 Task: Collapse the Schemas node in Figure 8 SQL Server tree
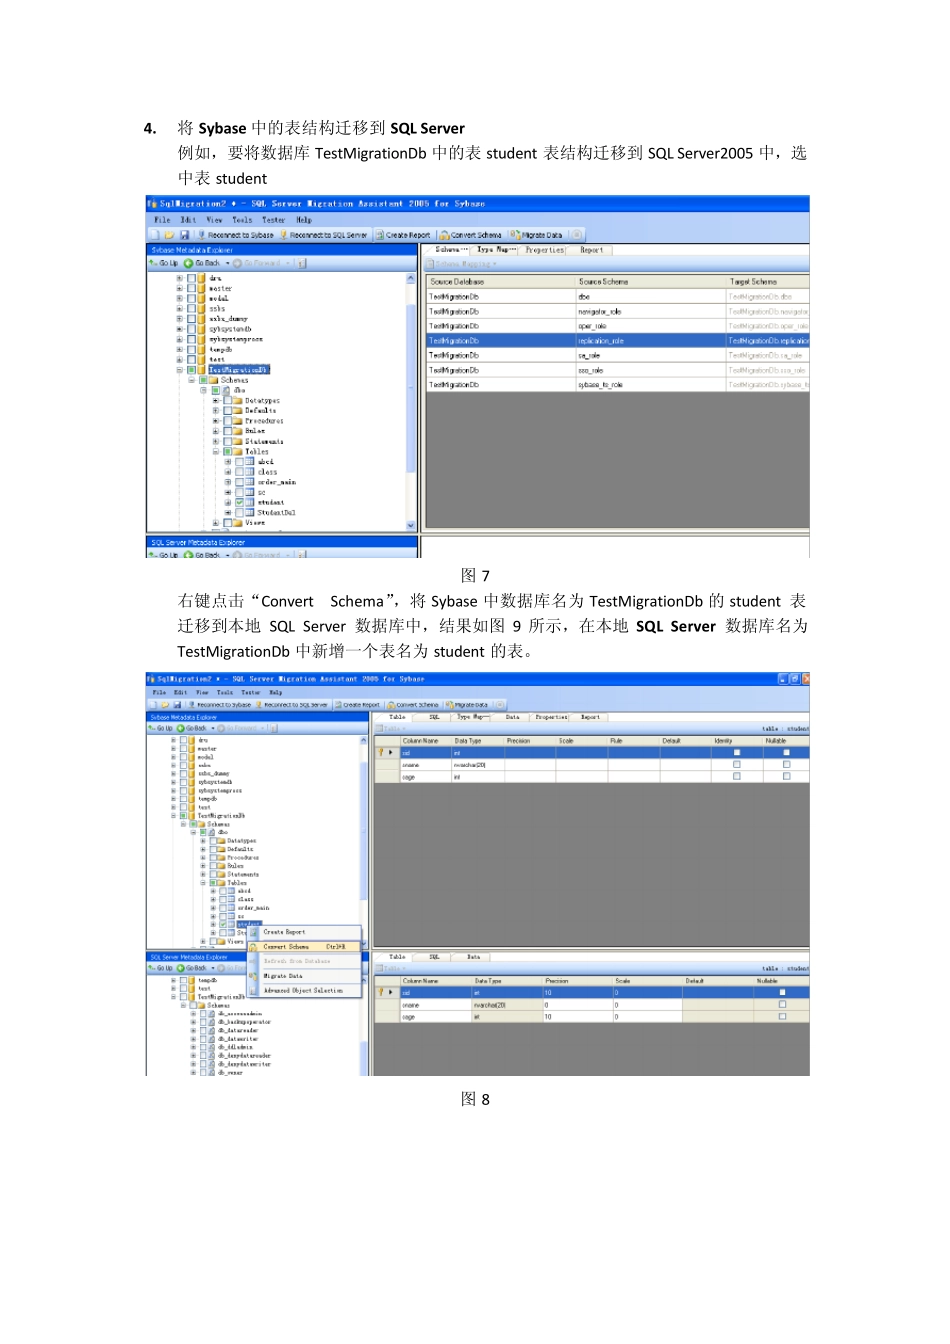point(183,1006)
